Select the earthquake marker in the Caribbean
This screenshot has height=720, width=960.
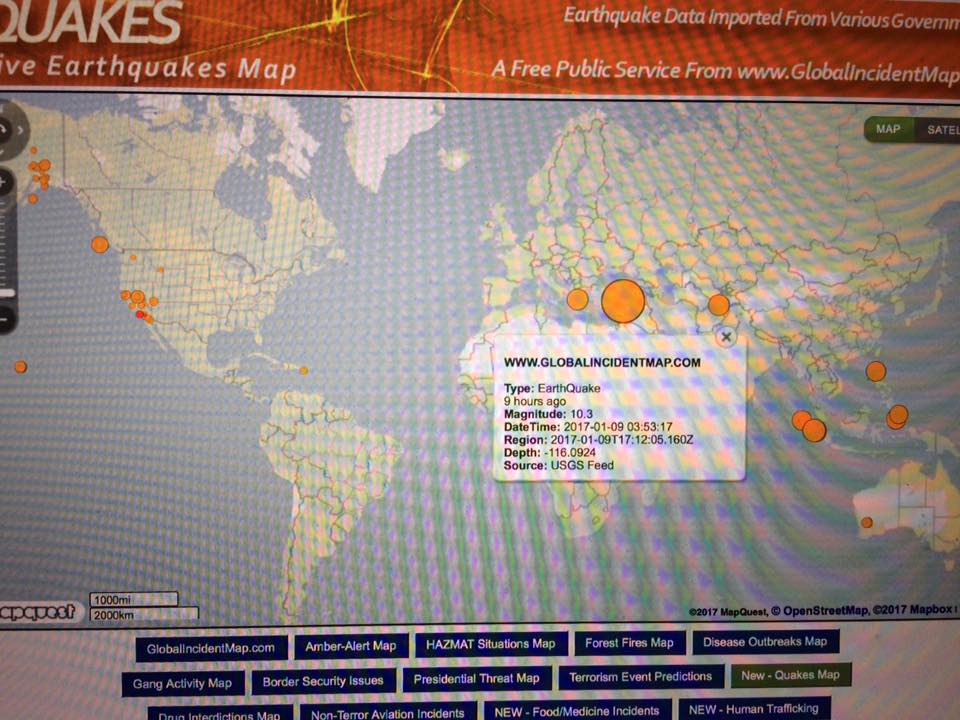click(303, 370)
